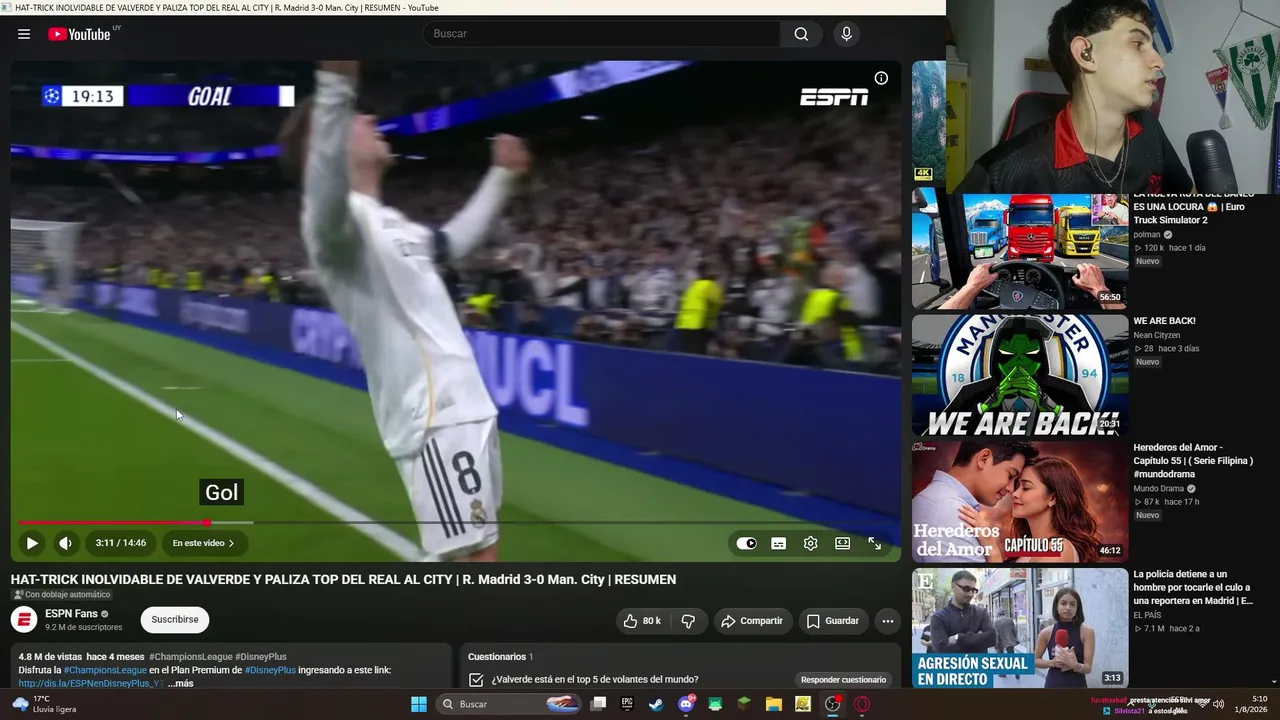Check the Valverde top 5 questionnaire box
1280x720 pixels.
click(x=476, y=680)
